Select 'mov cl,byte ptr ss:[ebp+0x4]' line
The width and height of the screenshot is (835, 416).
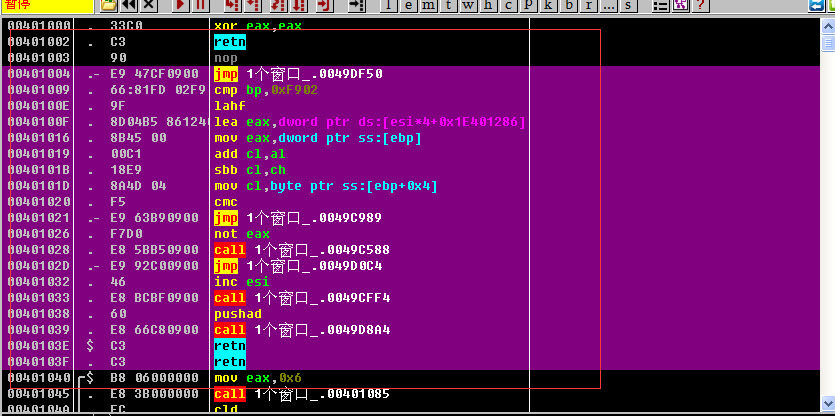[x=326, y=186]
